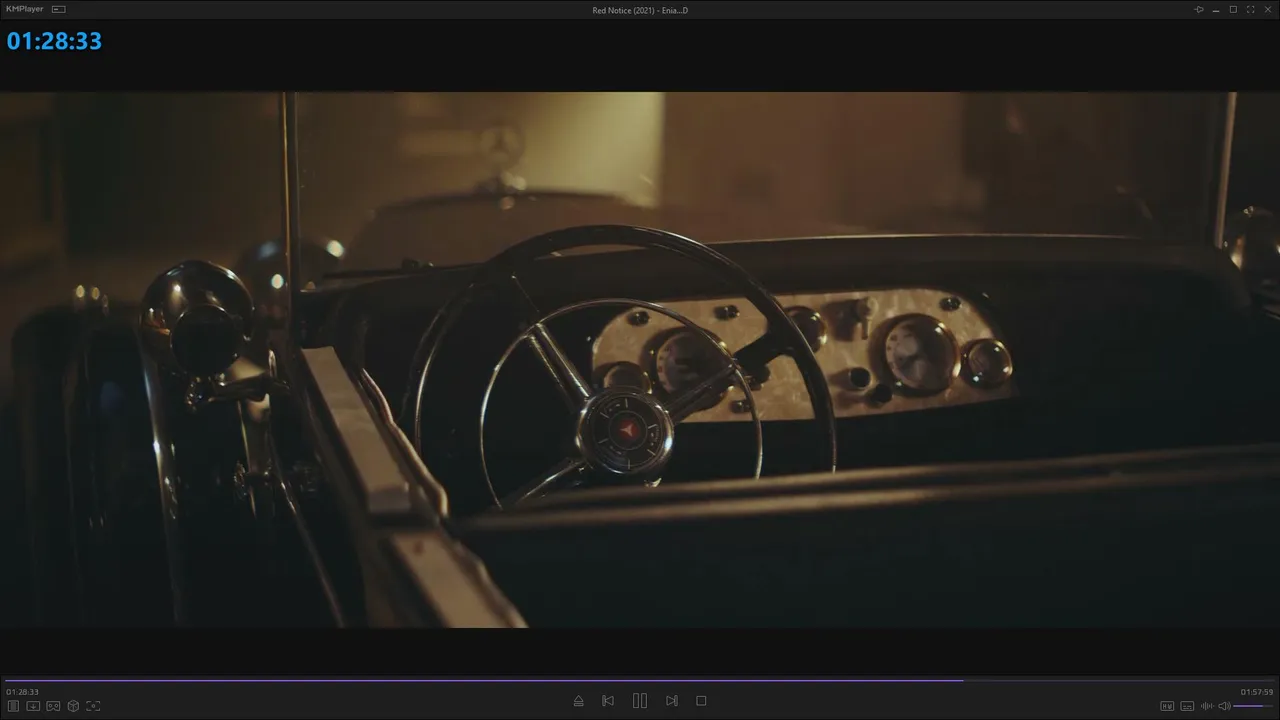Pin the player window on top
The height and width of the screenshot is (720, 1280).
point(1199,9)
